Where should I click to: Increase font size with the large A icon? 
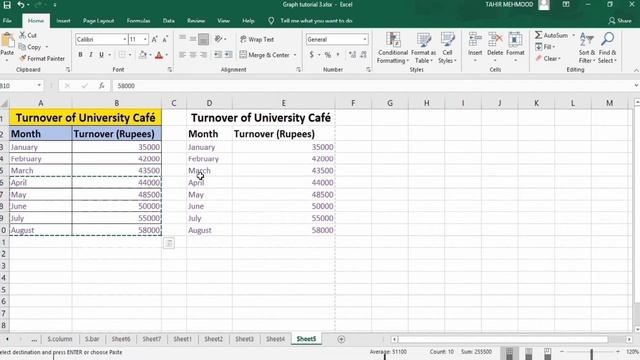[x=154, y=39]
